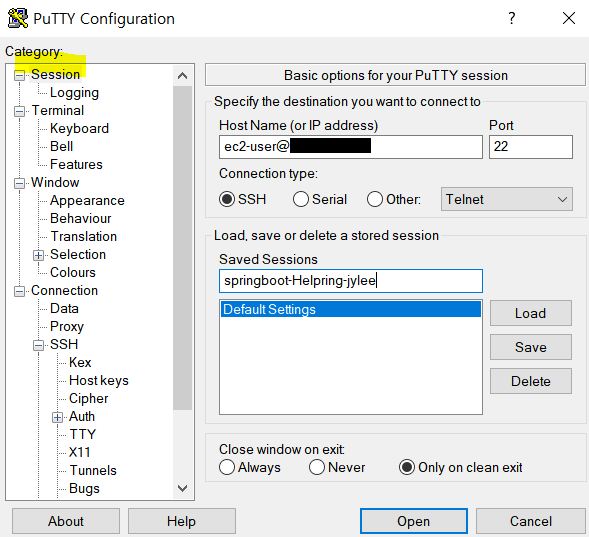The width and height of the screenshot is (589, 537).
Task: Open the Telnet protocol dropdown
Action: click(507, 199)
